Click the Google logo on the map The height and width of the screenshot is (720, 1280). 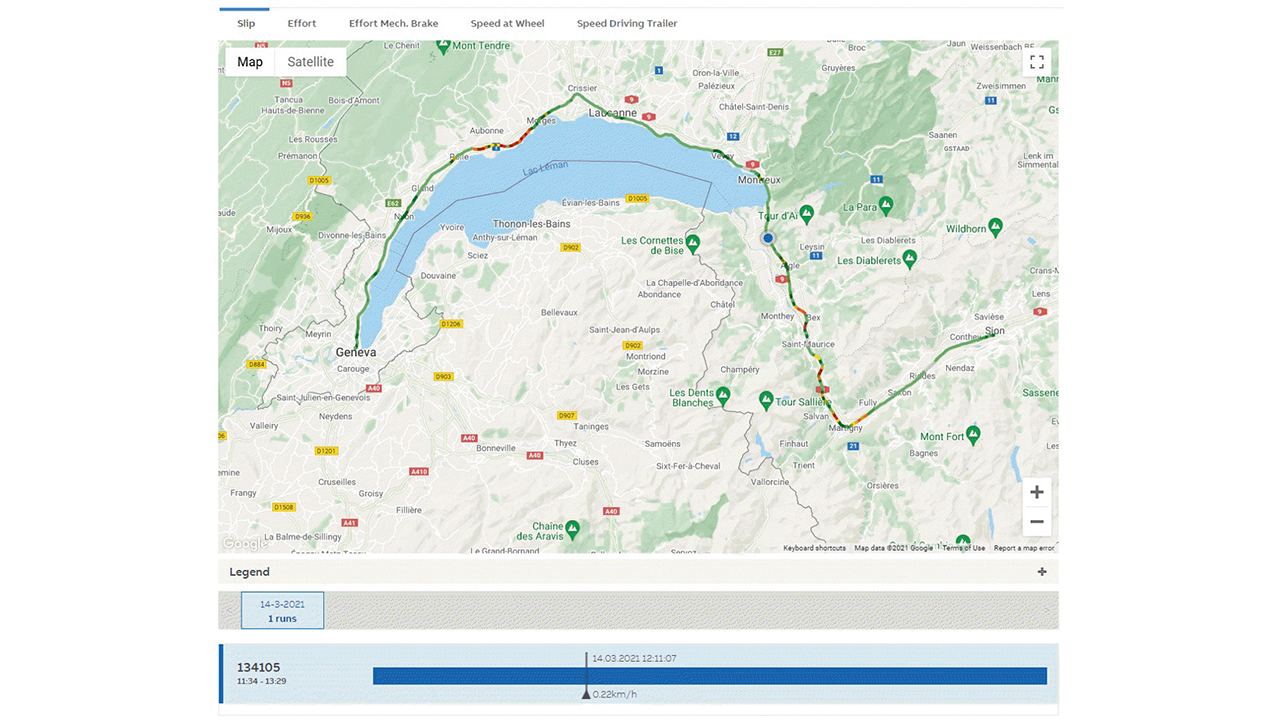click(243, 543)
